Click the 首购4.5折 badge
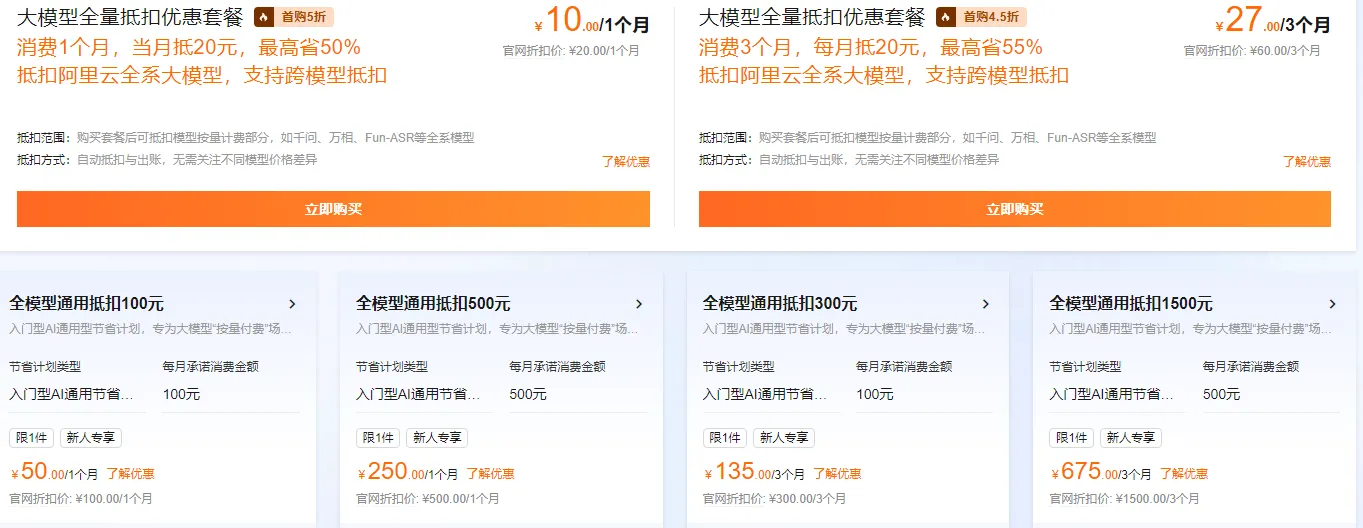 tap(981, 17)
